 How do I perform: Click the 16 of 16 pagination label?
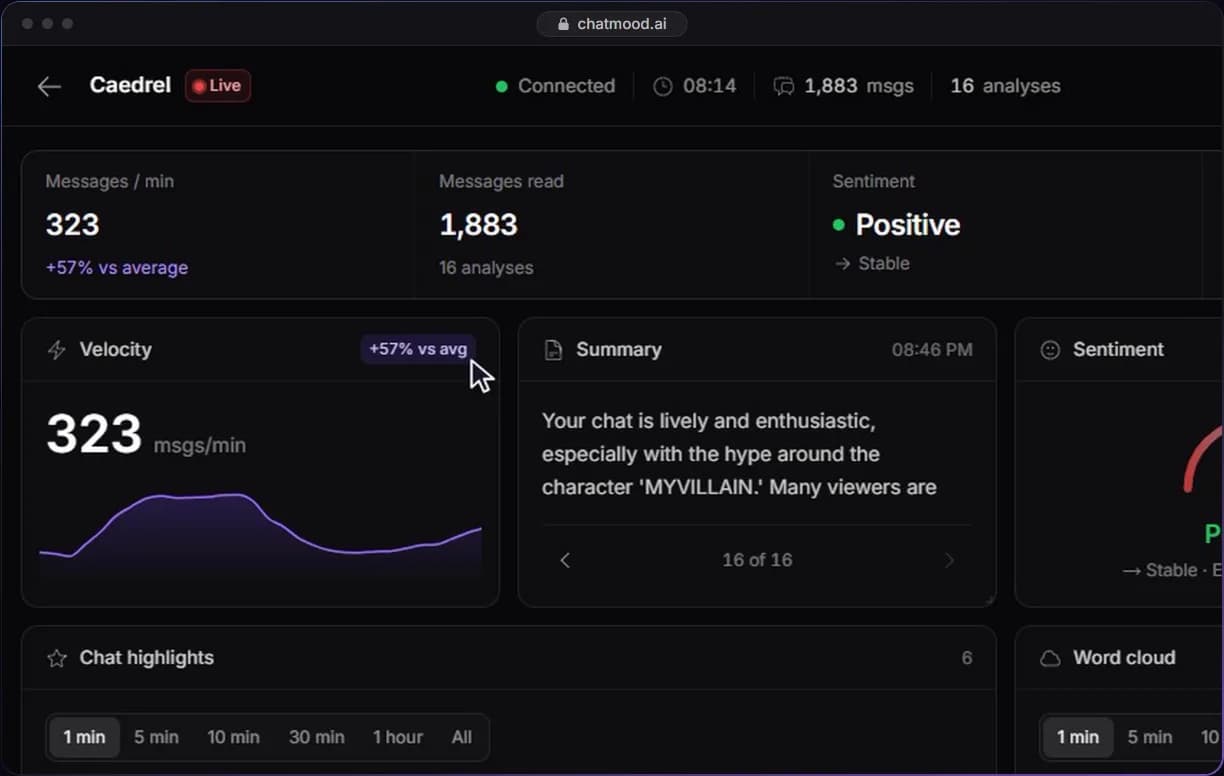pos(757,560)
